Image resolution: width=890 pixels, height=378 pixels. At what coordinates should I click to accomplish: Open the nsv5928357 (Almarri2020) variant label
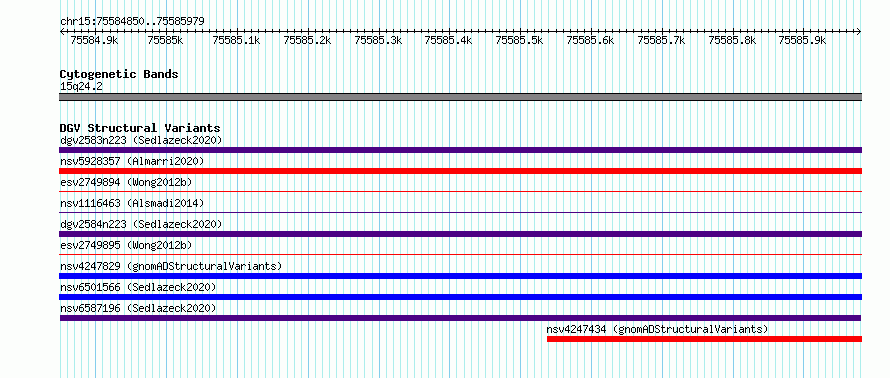point(132,161)
